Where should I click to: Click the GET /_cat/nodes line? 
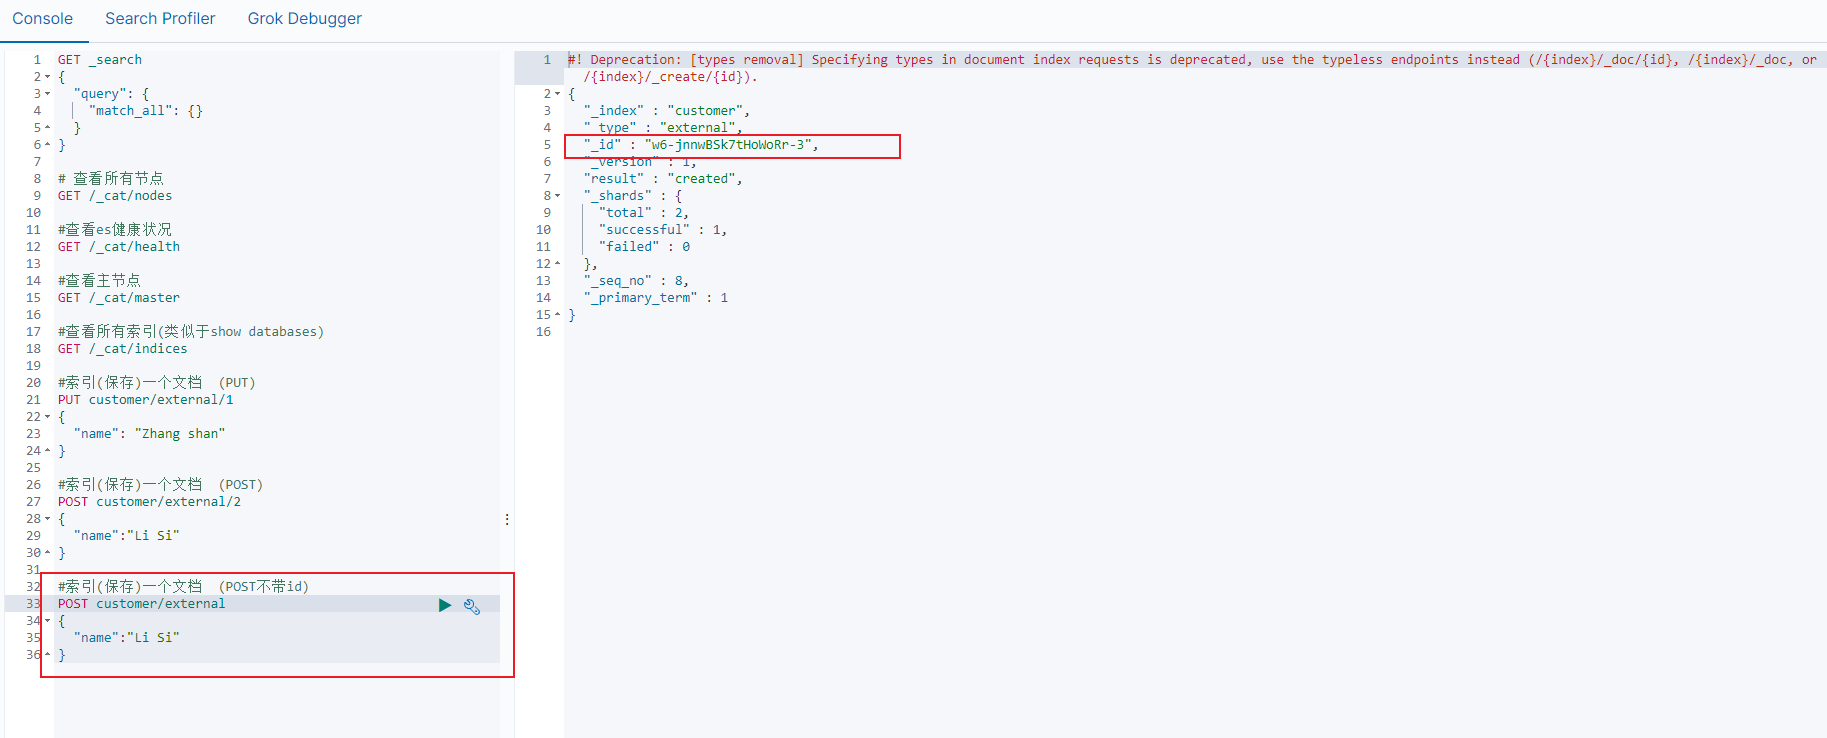click(115, 196)
